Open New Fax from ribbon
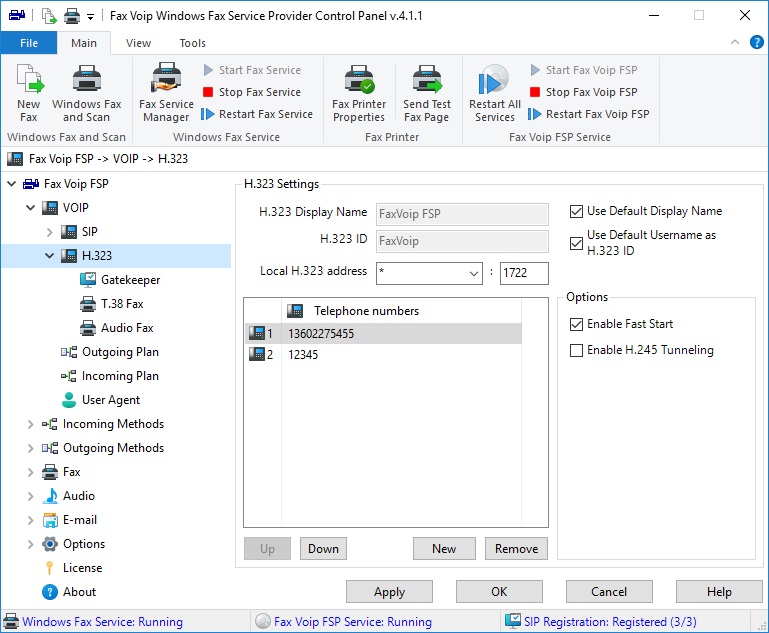This screenshot has height=633, width=769. [x=28, y=93]
